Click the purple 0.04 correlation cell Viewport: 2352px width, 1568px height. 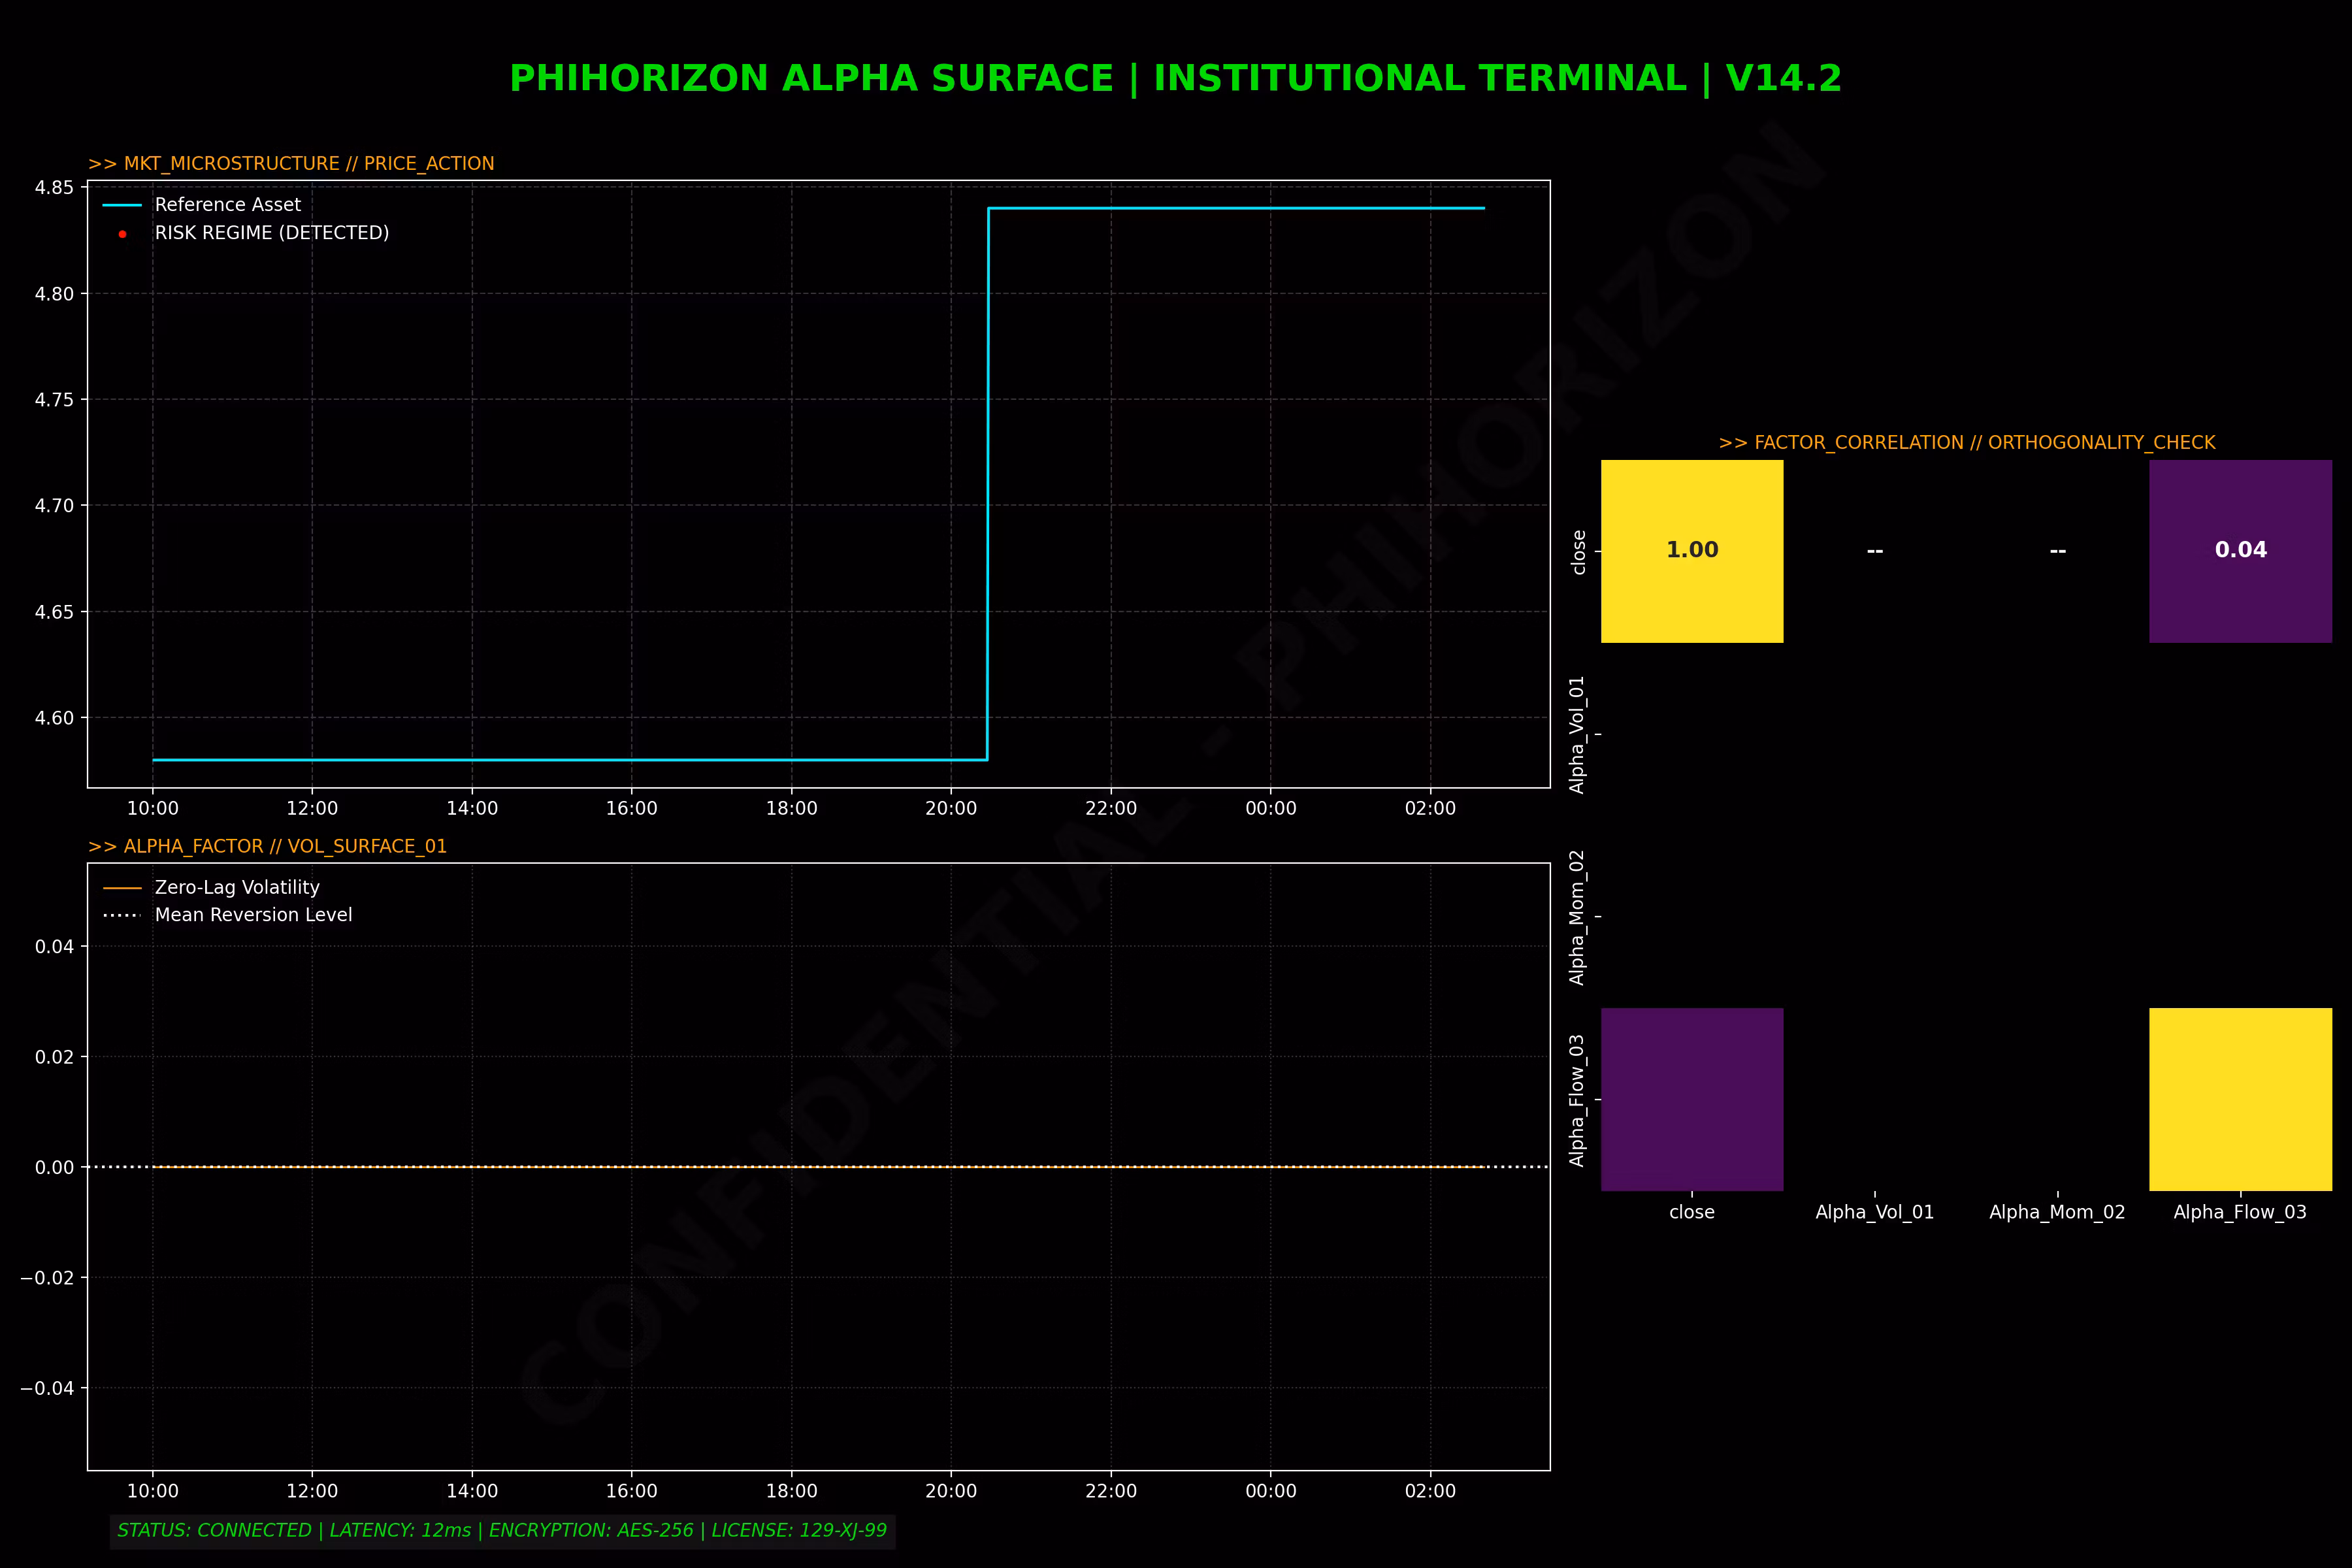click(x=2240, y=551)
